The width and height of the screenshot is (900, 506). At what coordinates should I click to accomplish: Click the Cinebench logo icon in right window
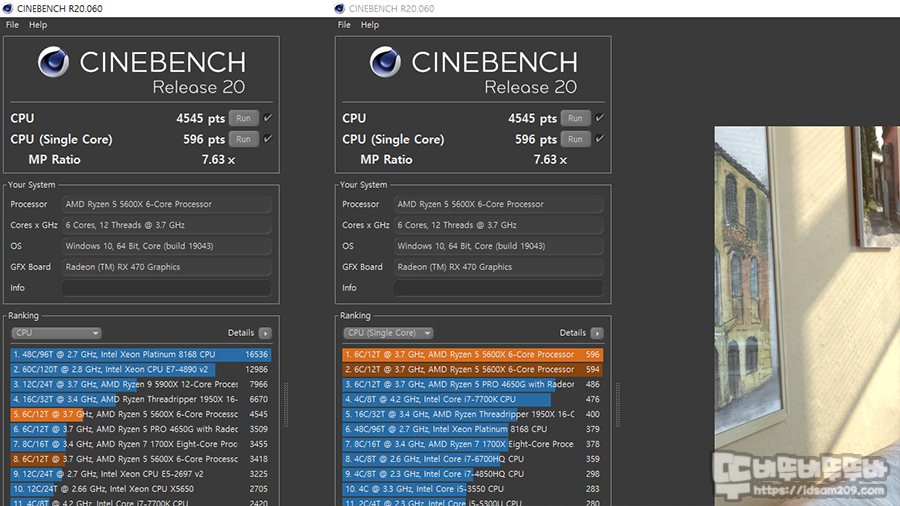[385, 62]
